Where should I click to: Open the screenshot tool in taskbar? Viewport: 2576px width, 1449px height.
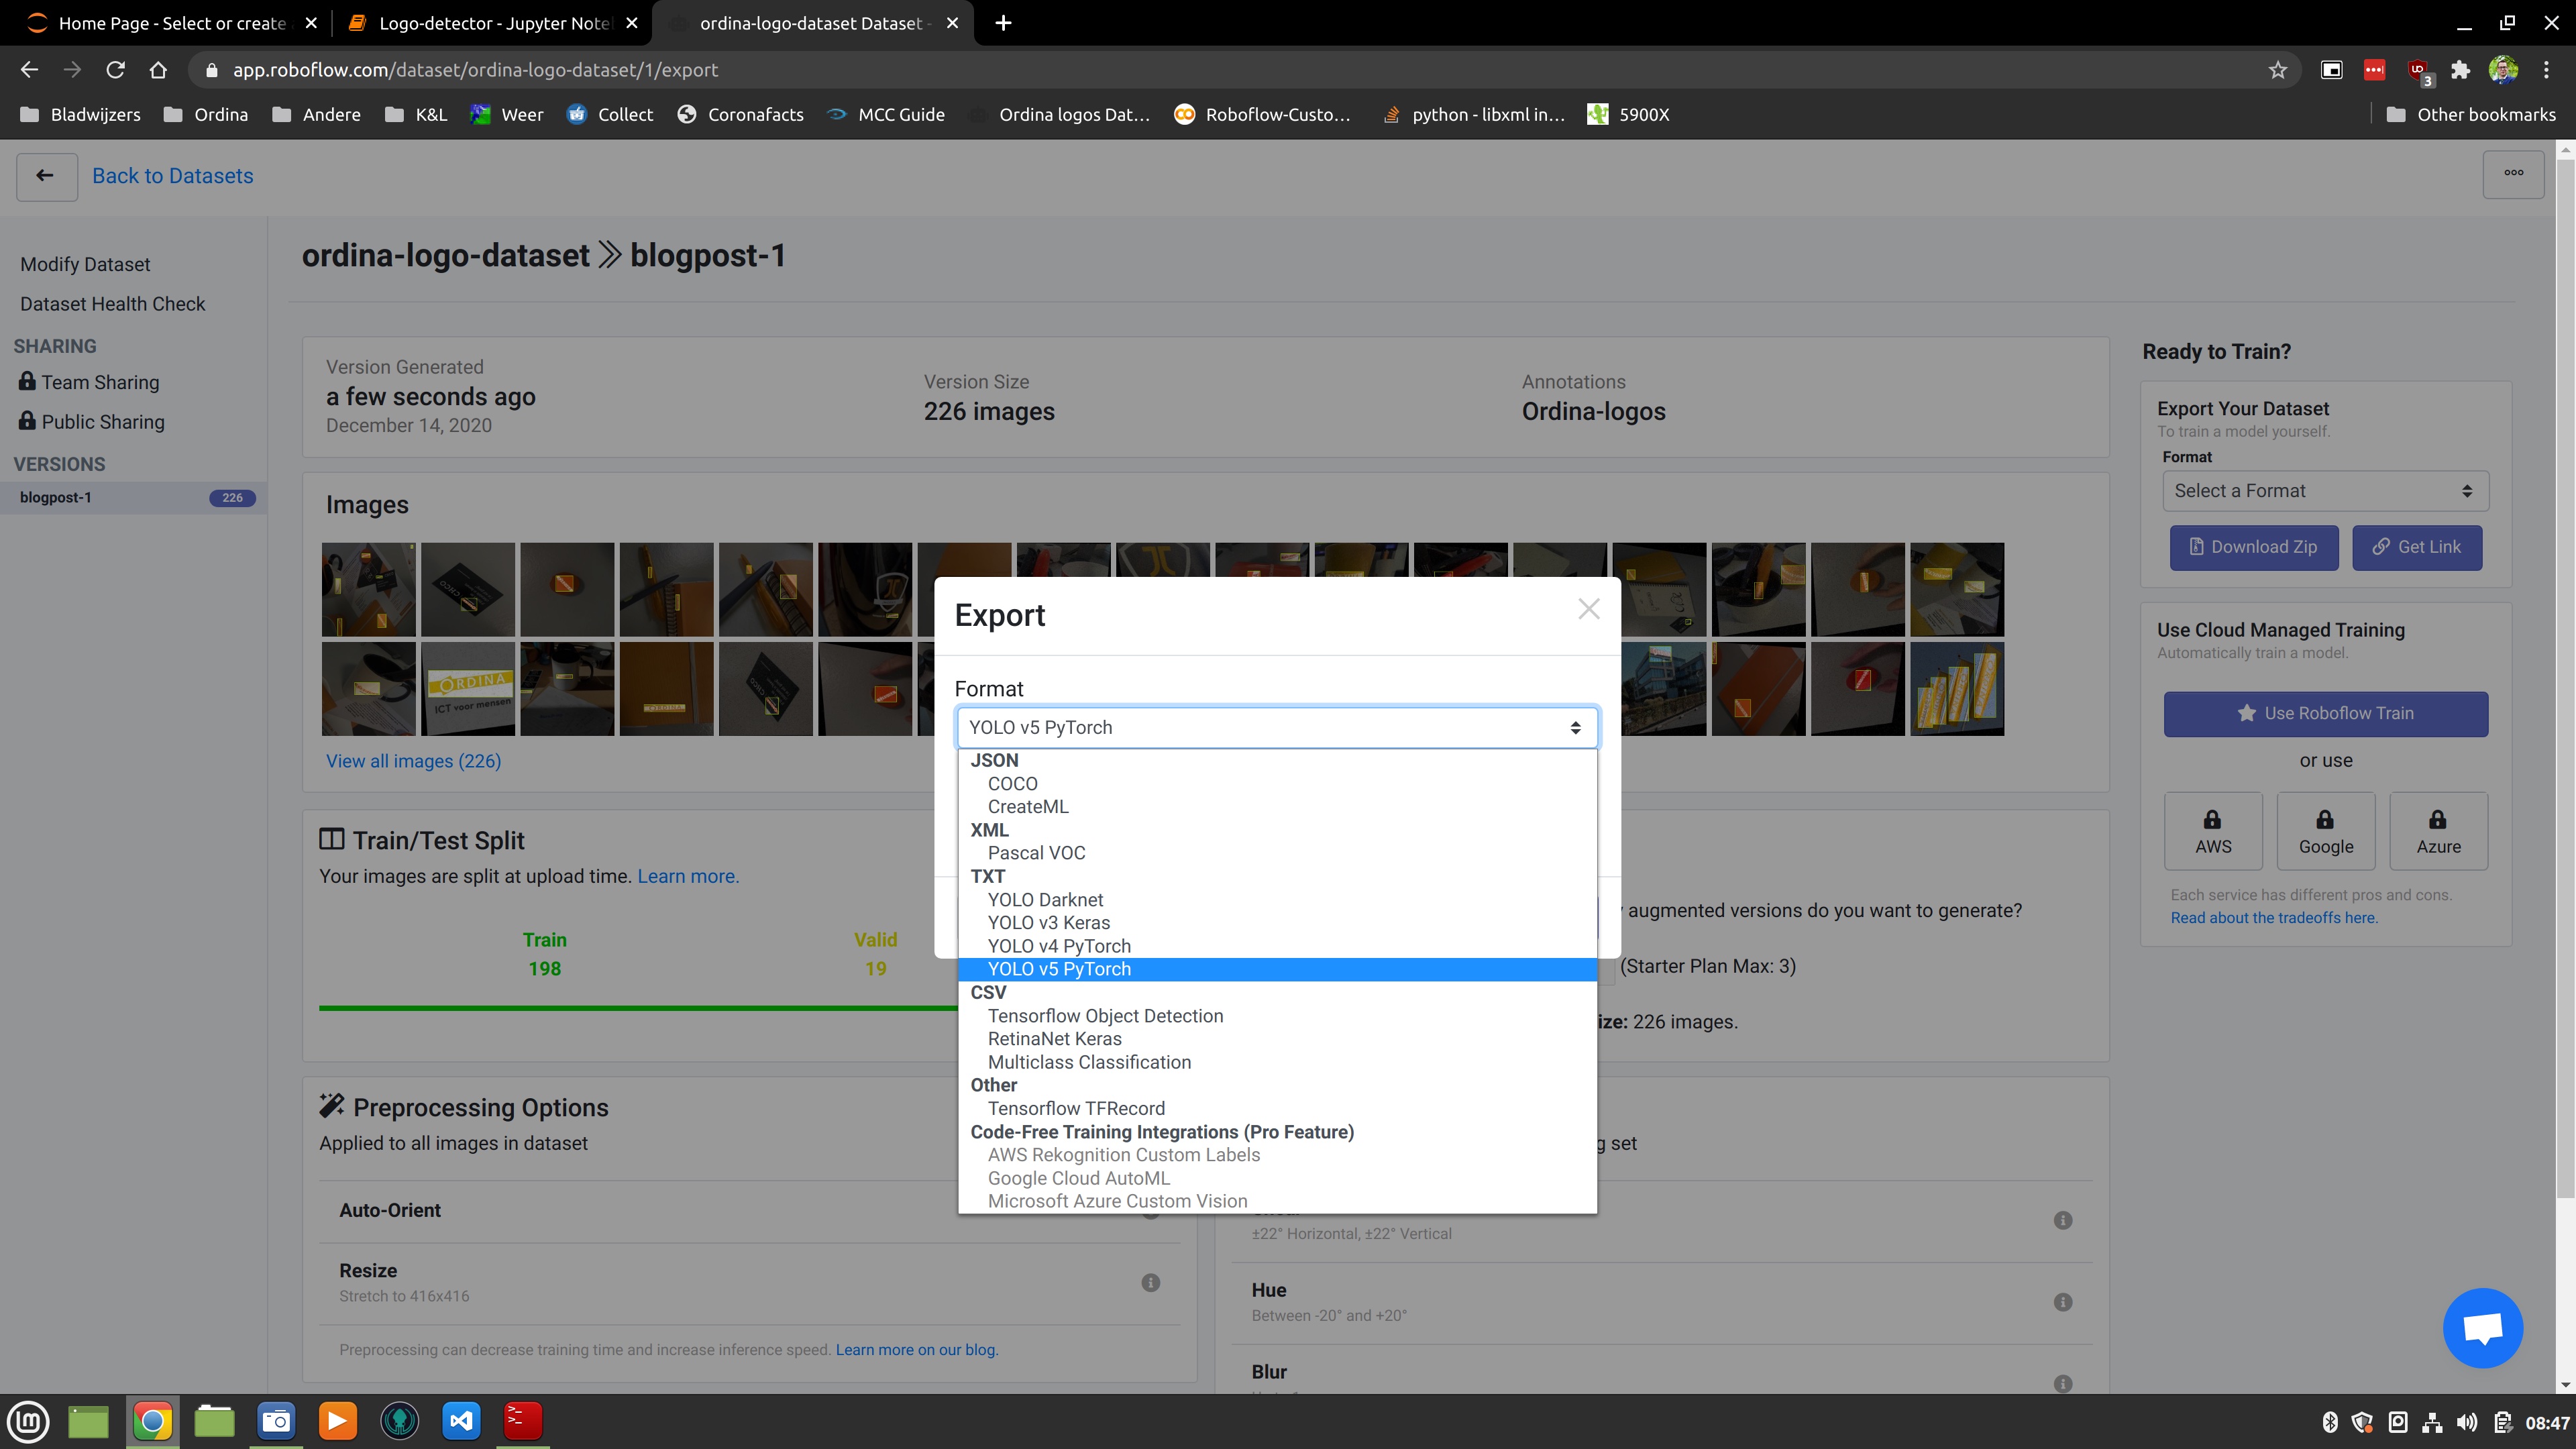[x=276, y=1421]
